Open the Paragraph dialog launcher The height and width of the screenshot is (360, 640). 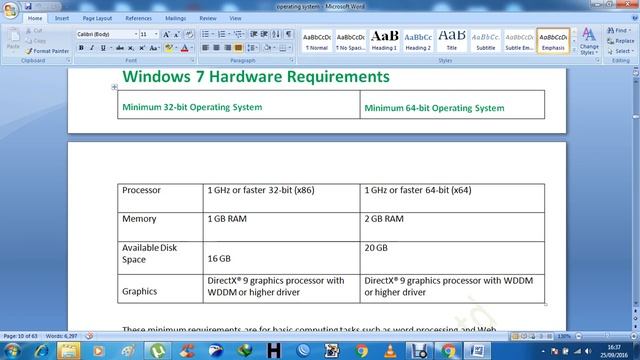pyautogui.click(x=292, y=60)
